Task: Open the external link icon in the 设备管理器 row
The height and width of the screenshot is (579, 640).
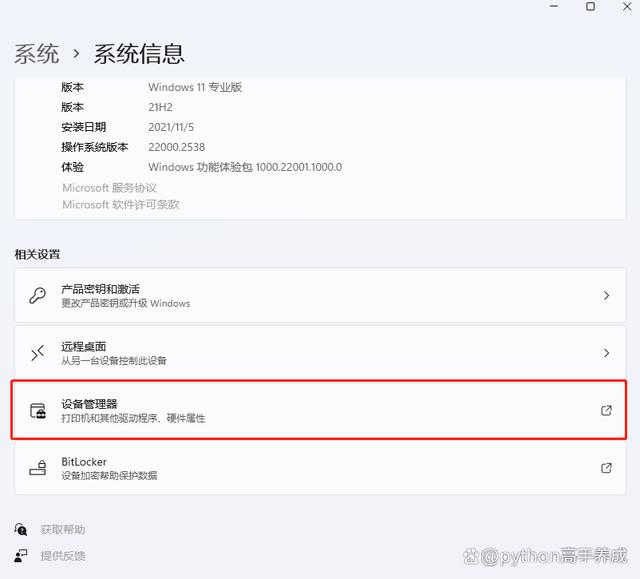Action: coord(606,410)
